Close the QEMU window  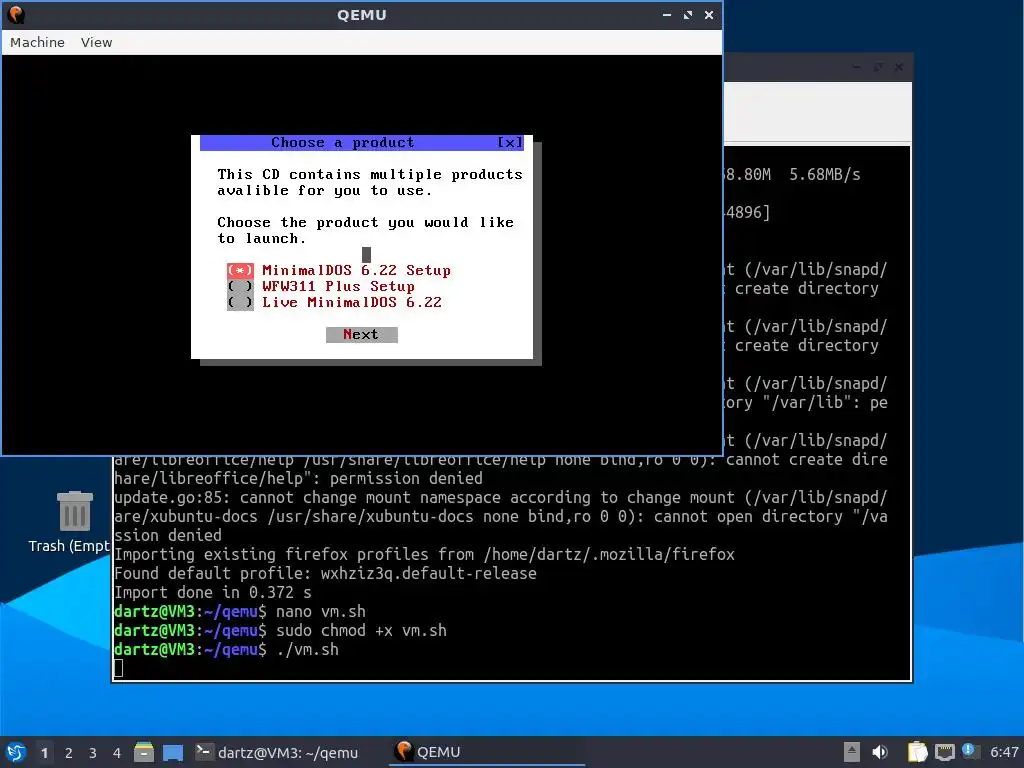tap(709, 14)
